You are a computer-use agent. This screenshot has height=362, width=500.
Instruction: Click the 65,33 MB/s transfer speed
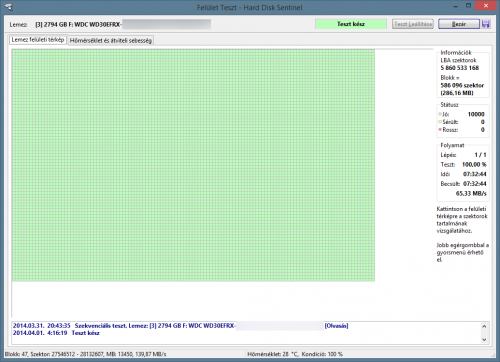[471, 194]
